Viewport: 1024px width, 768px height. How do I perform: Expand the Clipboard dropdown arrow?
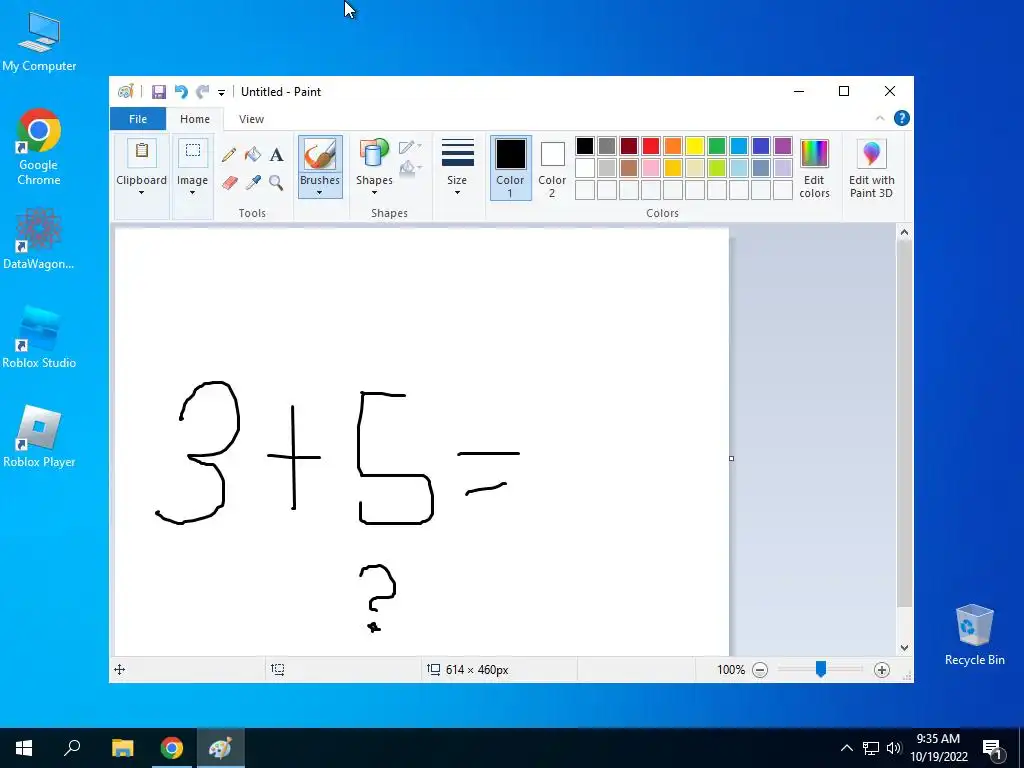(141, 193)
